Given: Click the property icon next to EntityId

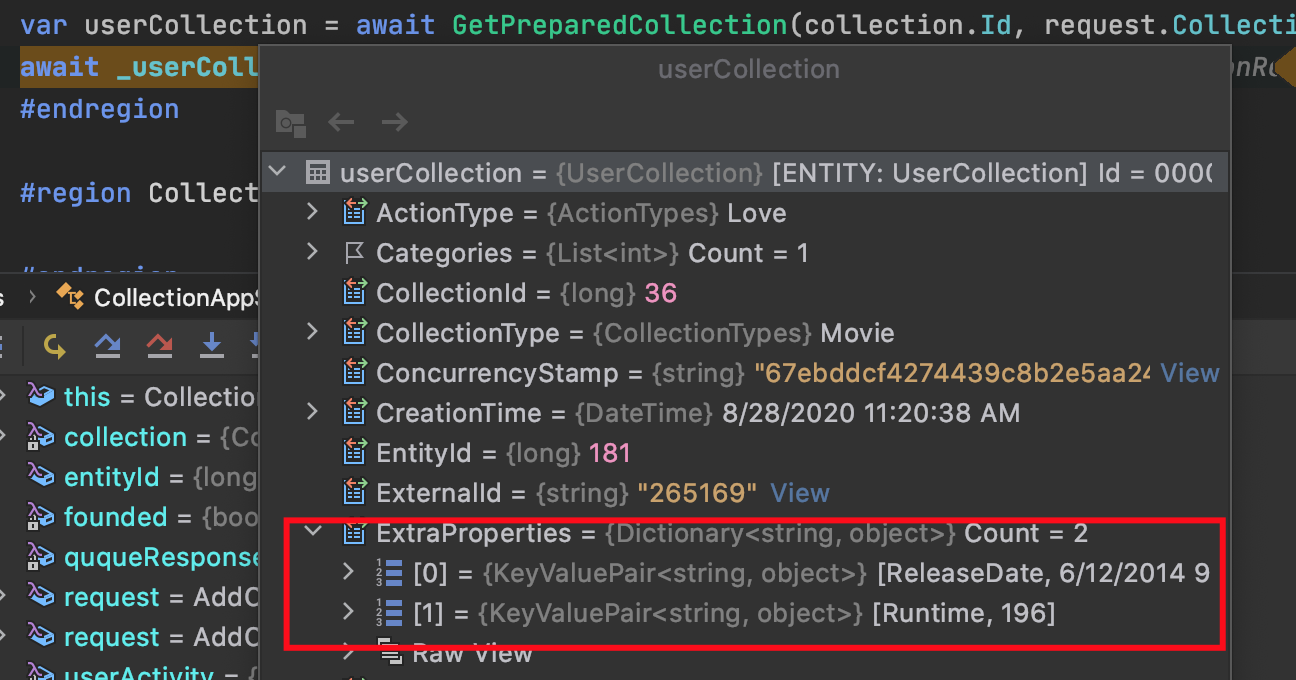Looking at the screenshot, I should pyautogui.click(x=353, y=452).
